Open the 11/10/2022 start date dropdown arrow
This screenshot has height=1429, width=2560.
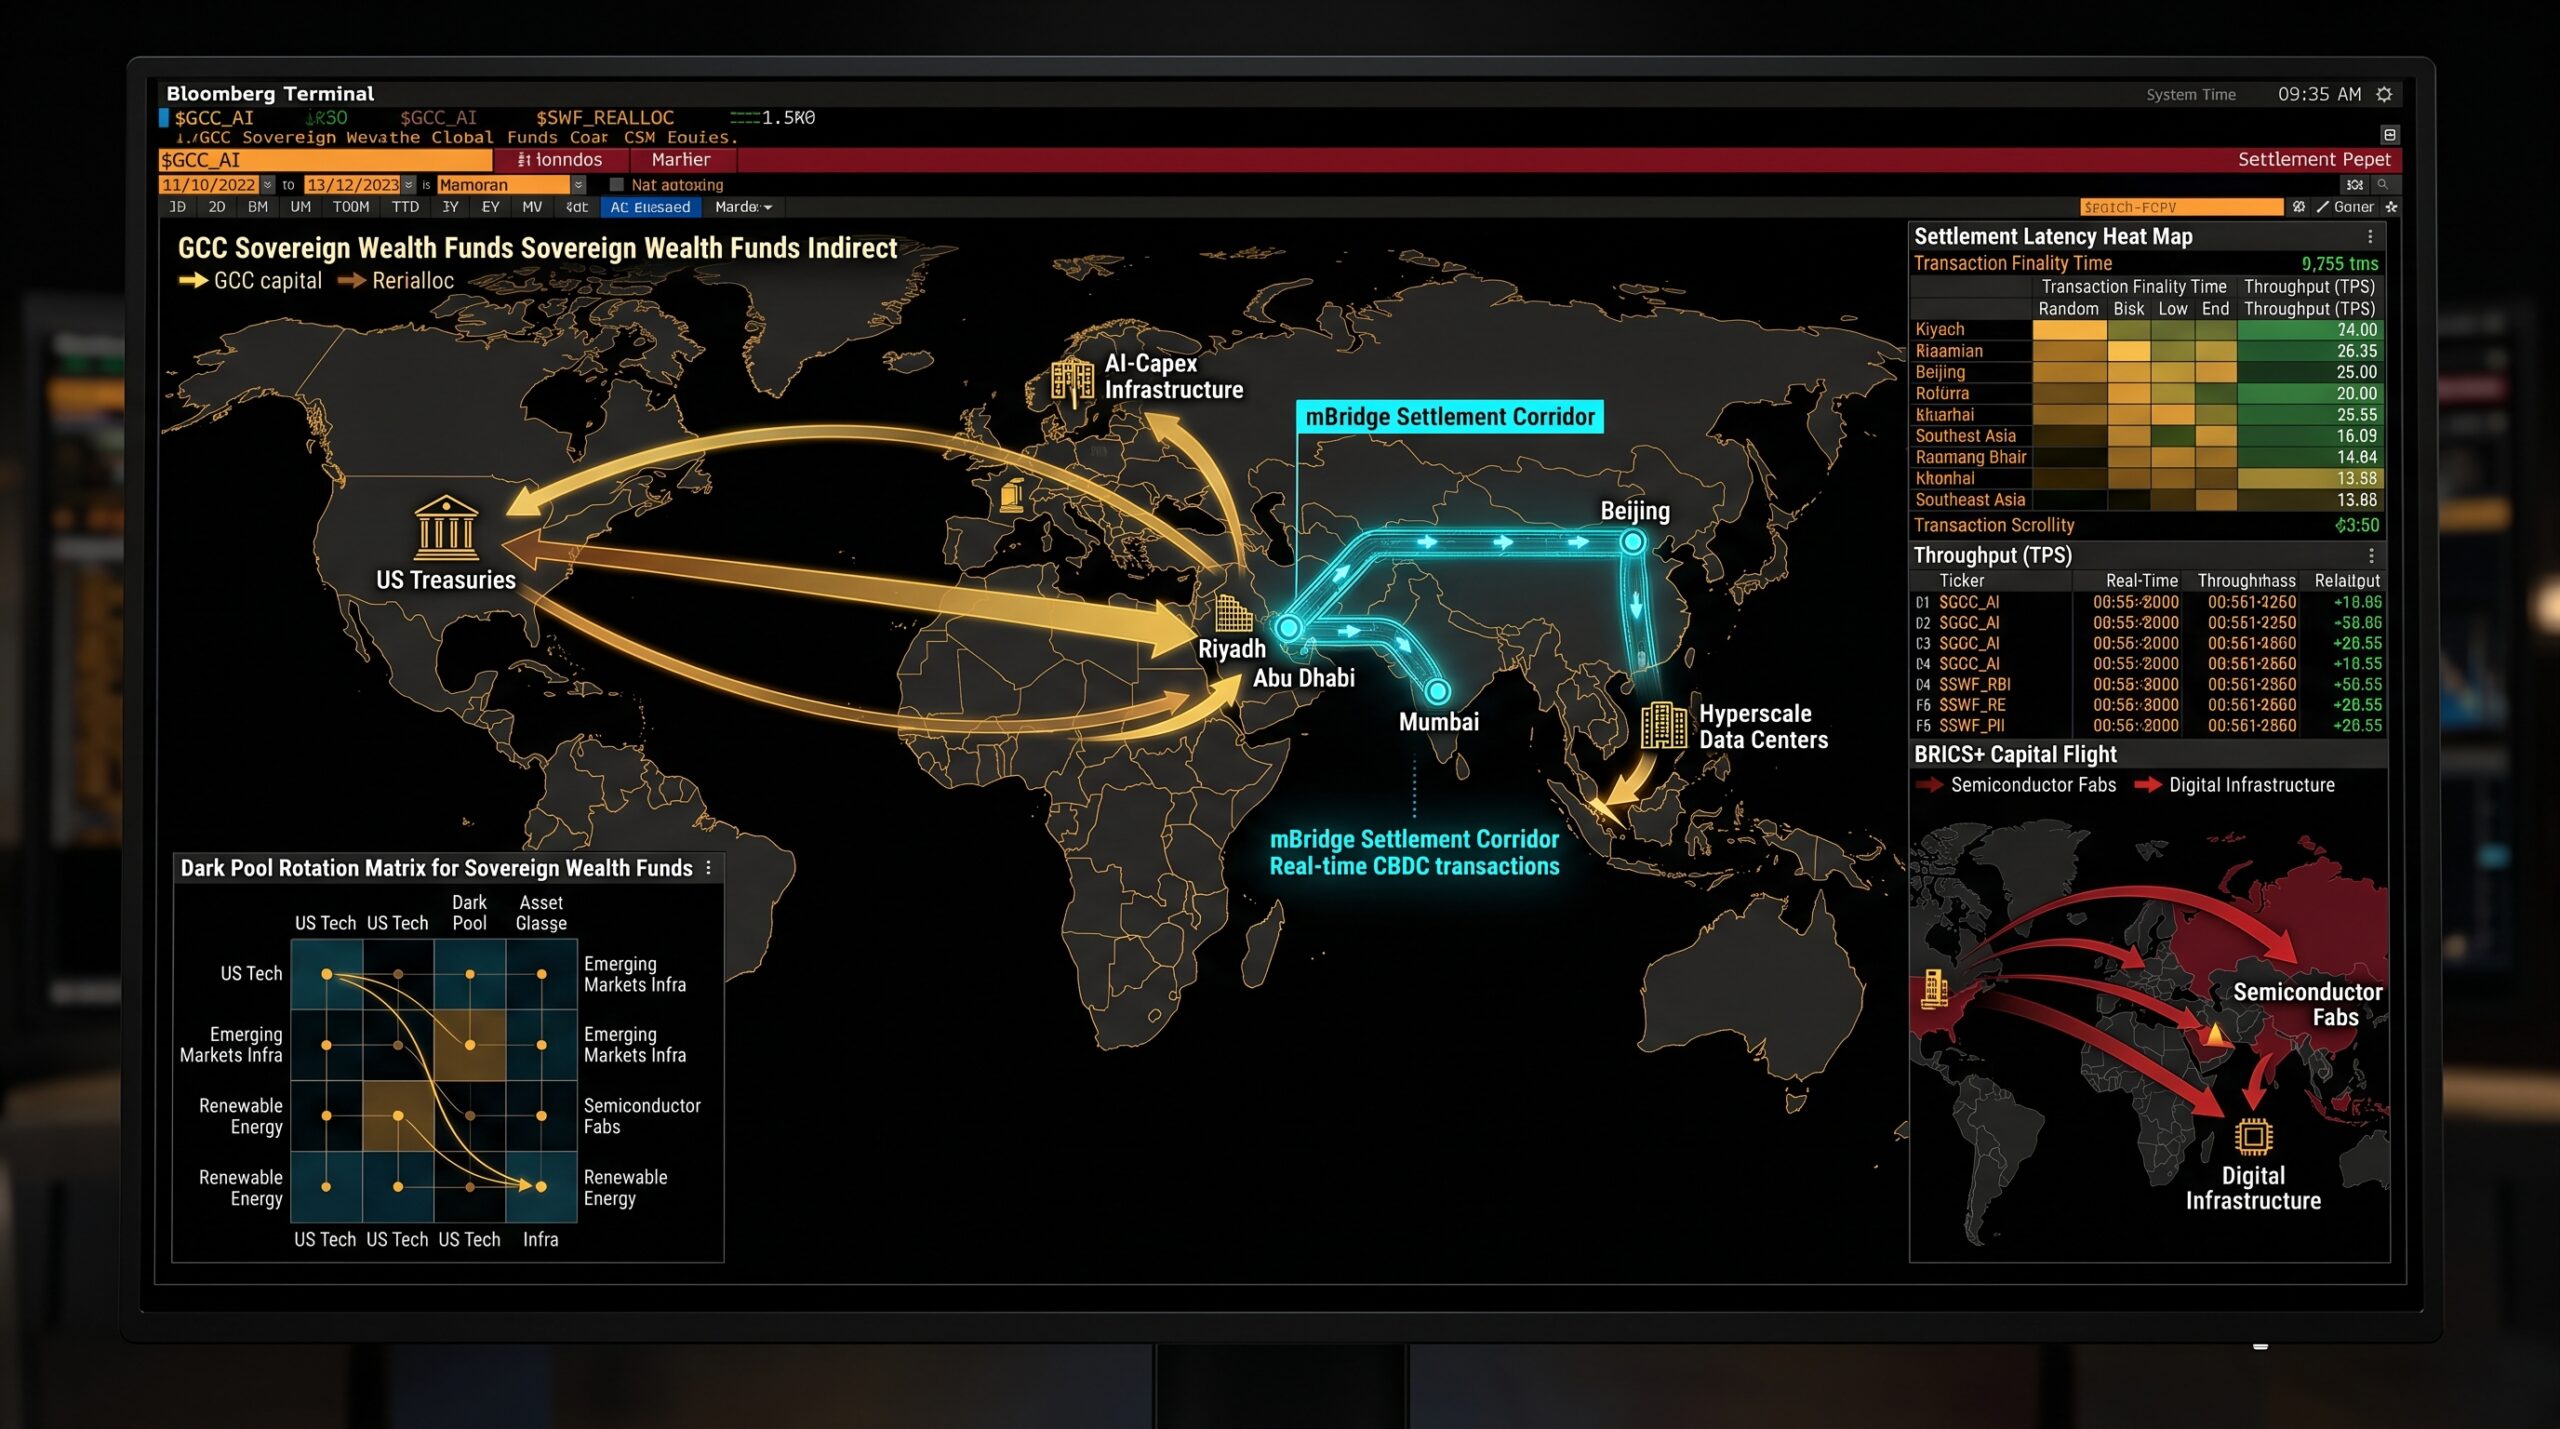pos(268,185)
